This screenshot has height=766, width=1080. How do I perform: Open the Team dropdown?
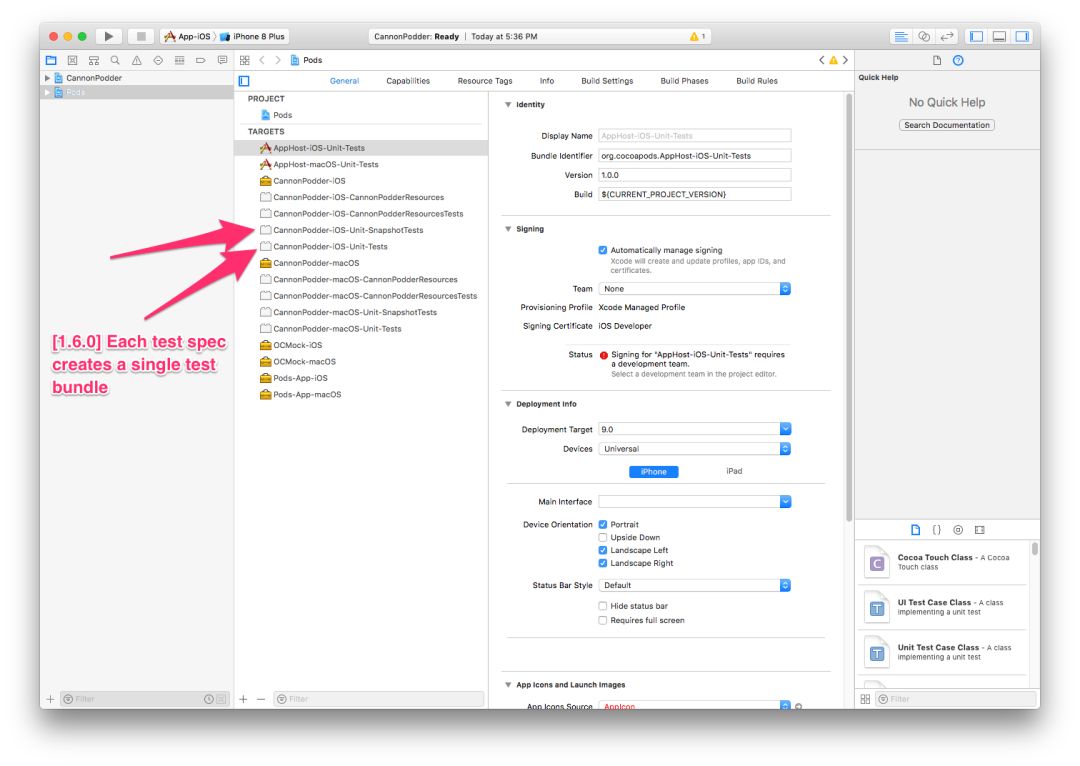(x=695, y=289)
